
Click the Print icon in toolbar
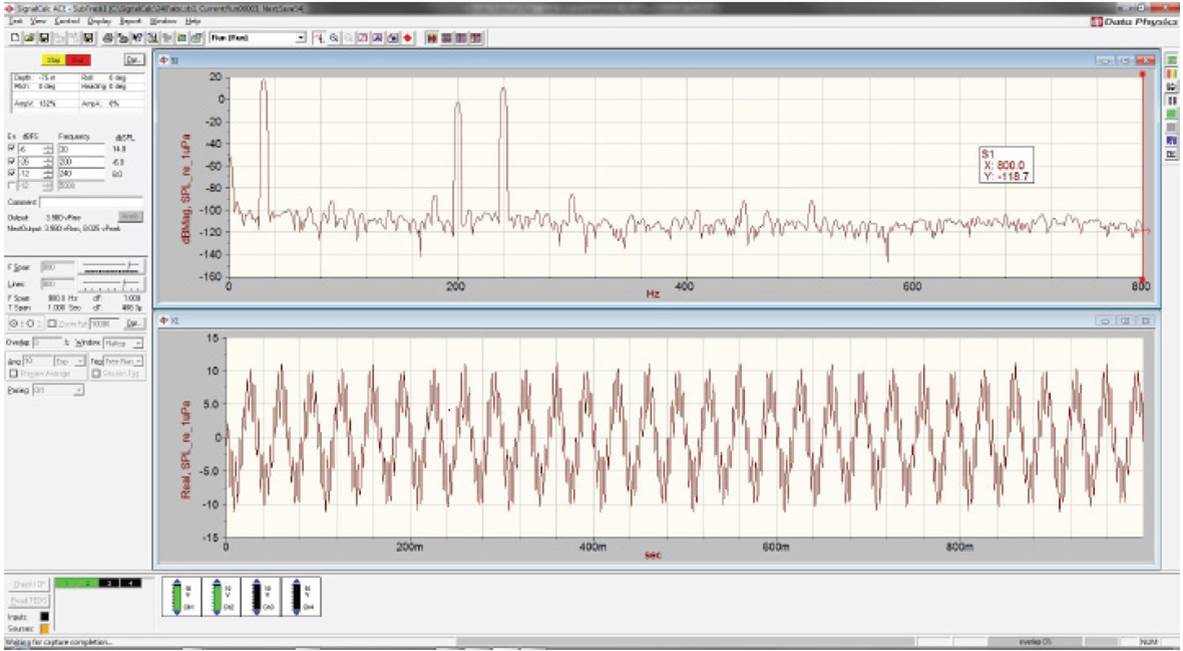click(x=108, y=38)
